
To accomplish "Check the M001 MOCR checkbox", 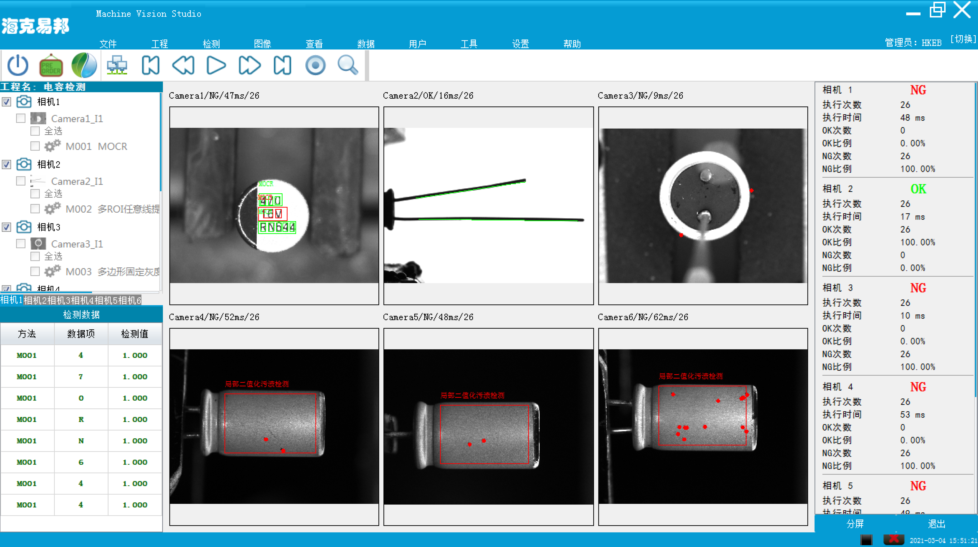I will click(36, 146).
